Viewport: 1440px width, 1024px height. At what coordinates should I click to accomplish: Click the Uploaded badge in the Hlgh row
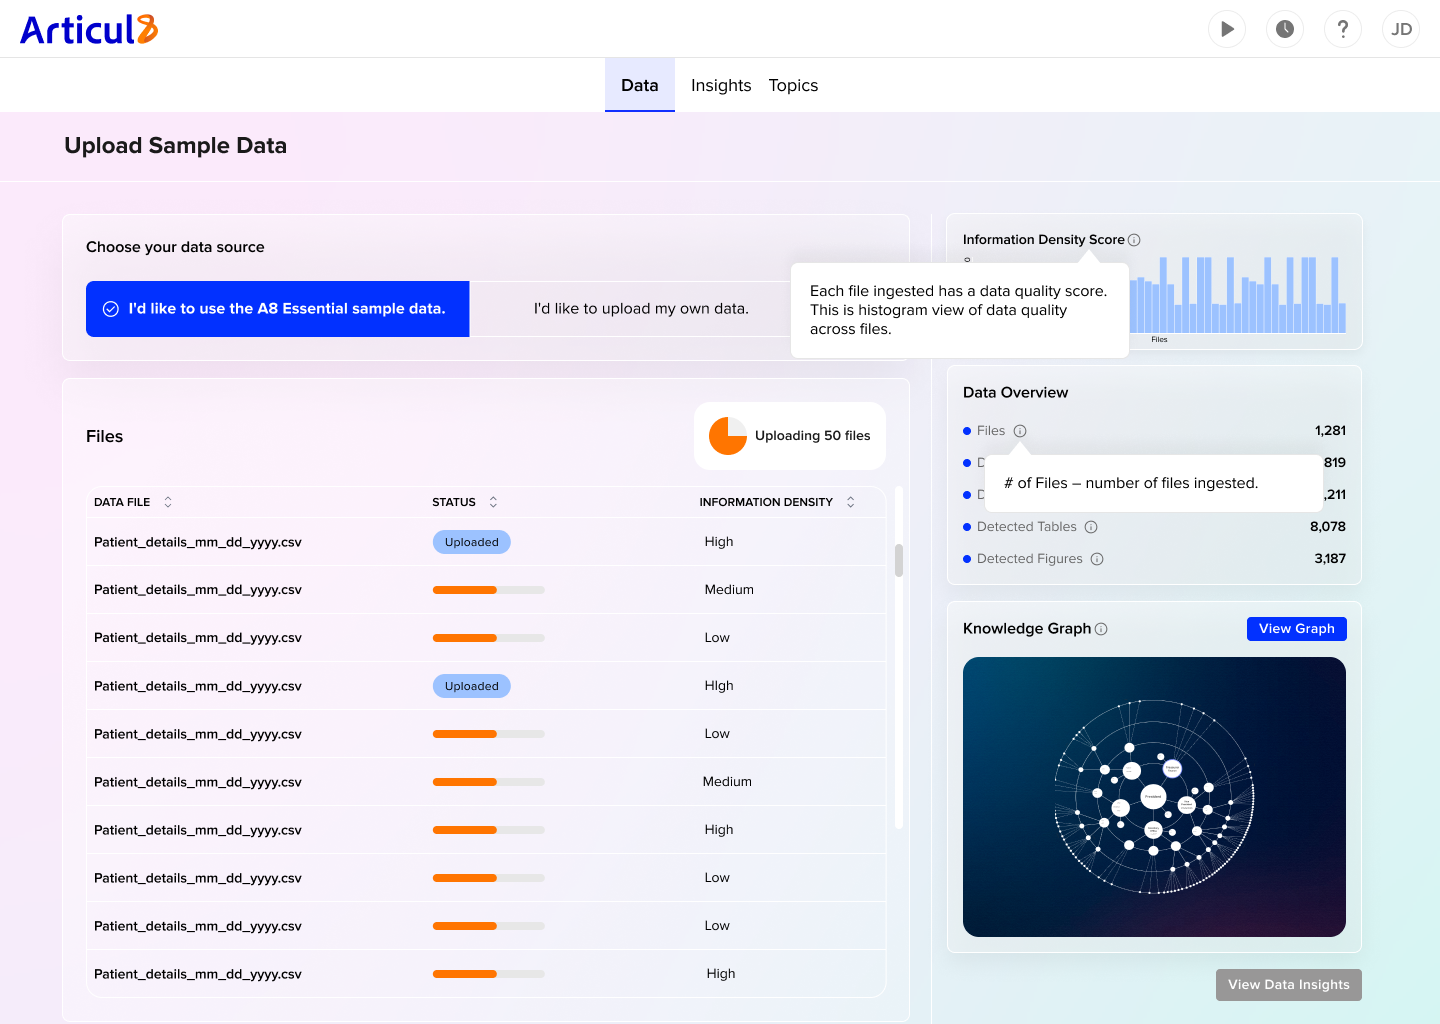click(472, 686)
